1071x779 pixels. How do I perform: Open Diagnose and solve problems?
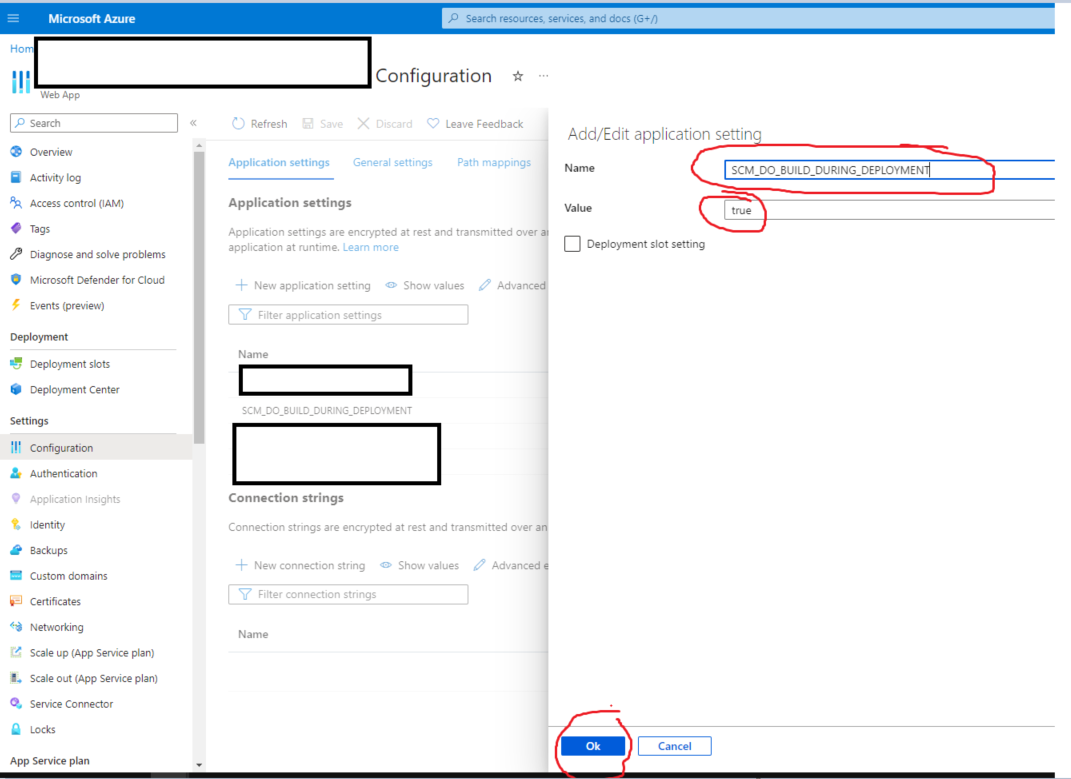[x=97, y=254]
